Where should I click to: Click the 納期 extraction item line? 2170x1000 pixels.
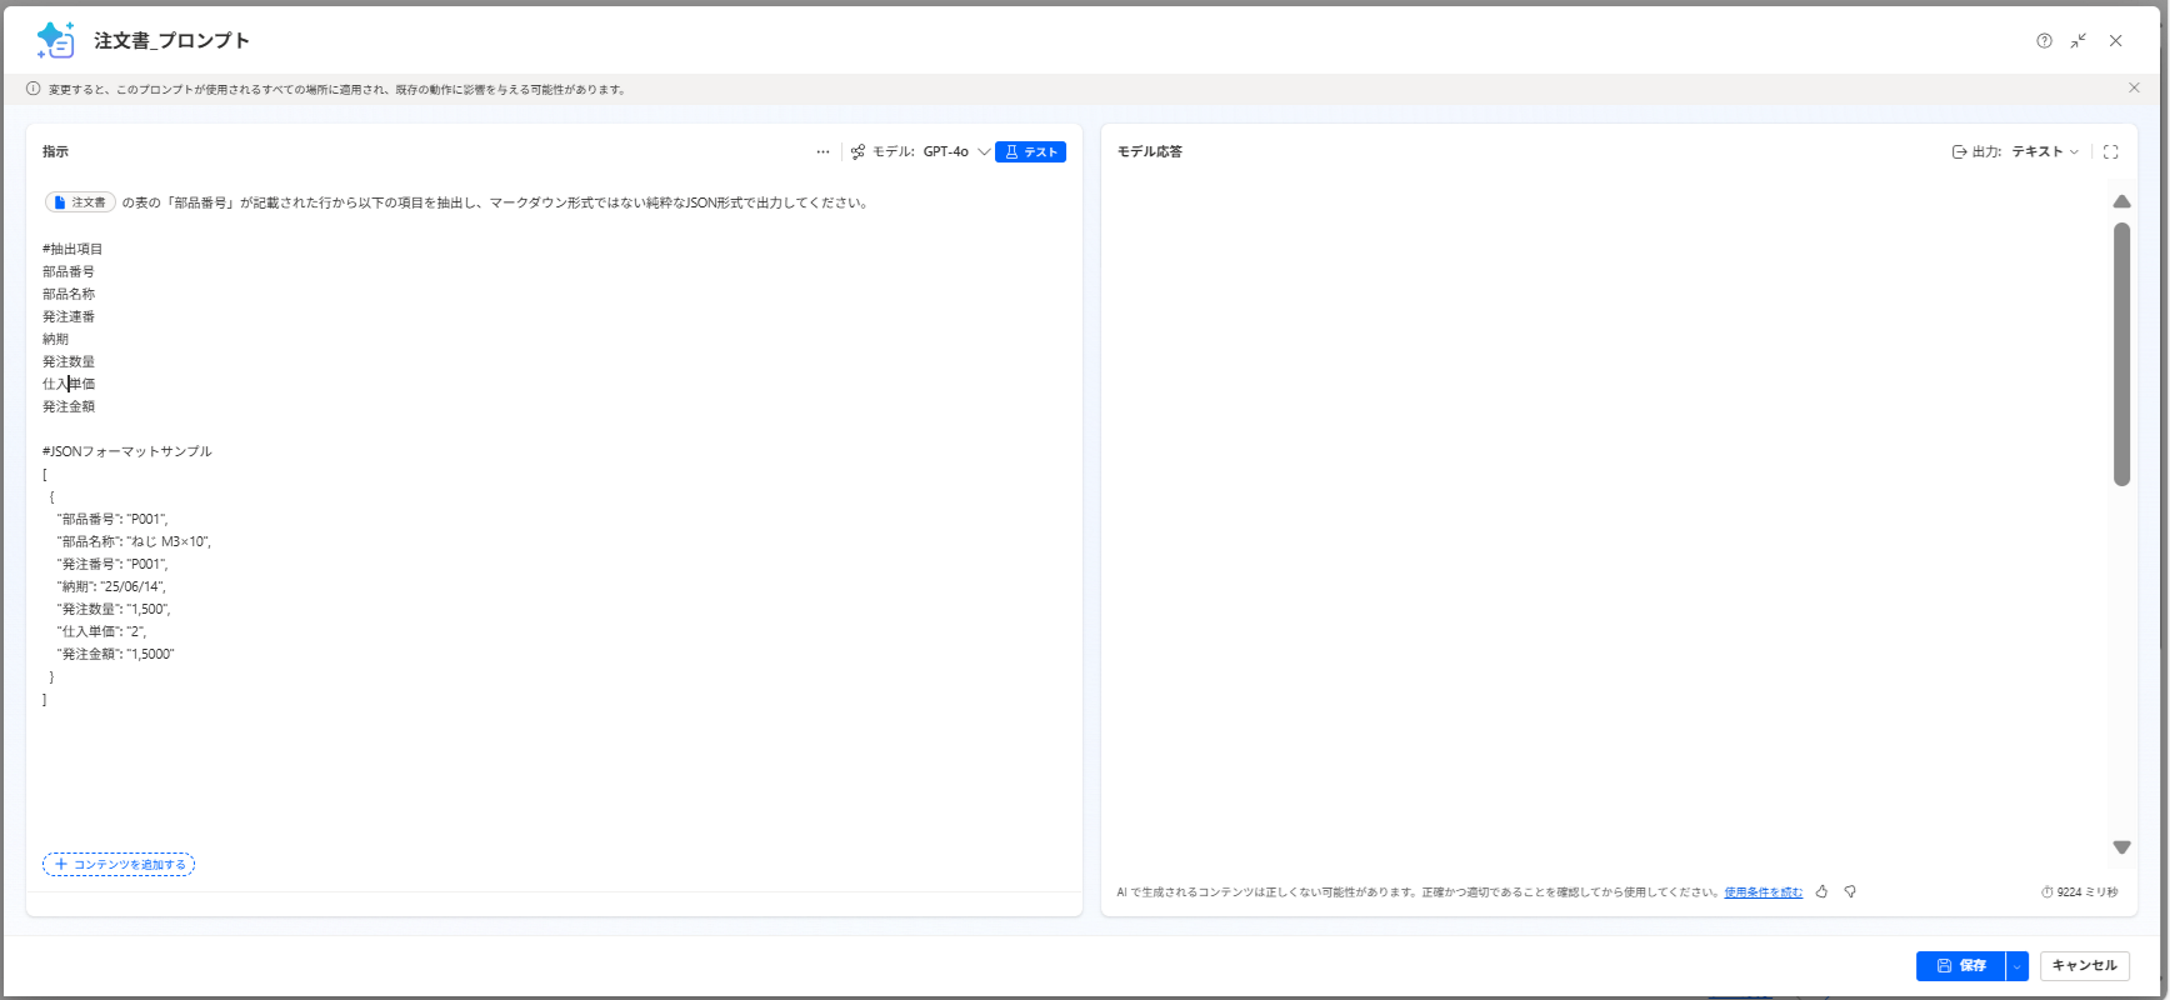(x=56, y=339)
